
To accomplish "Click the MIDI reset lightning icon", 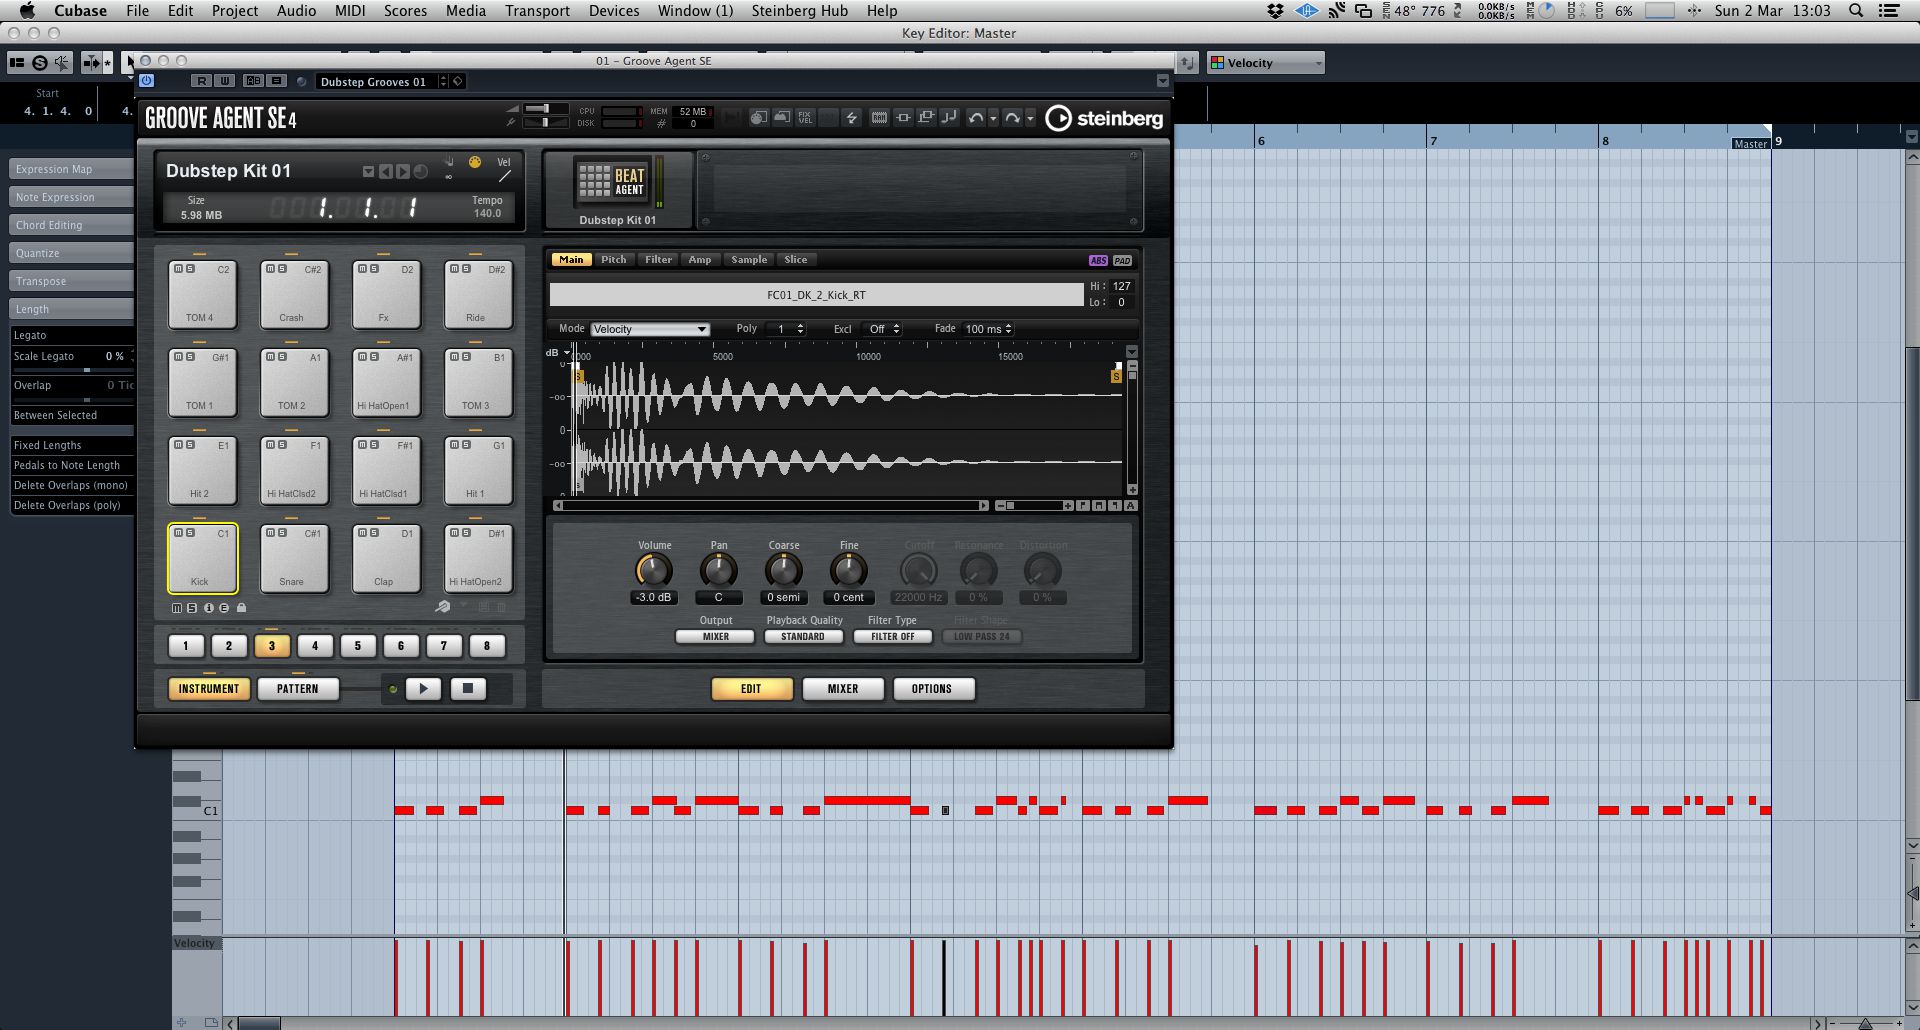I will point(852,118).
